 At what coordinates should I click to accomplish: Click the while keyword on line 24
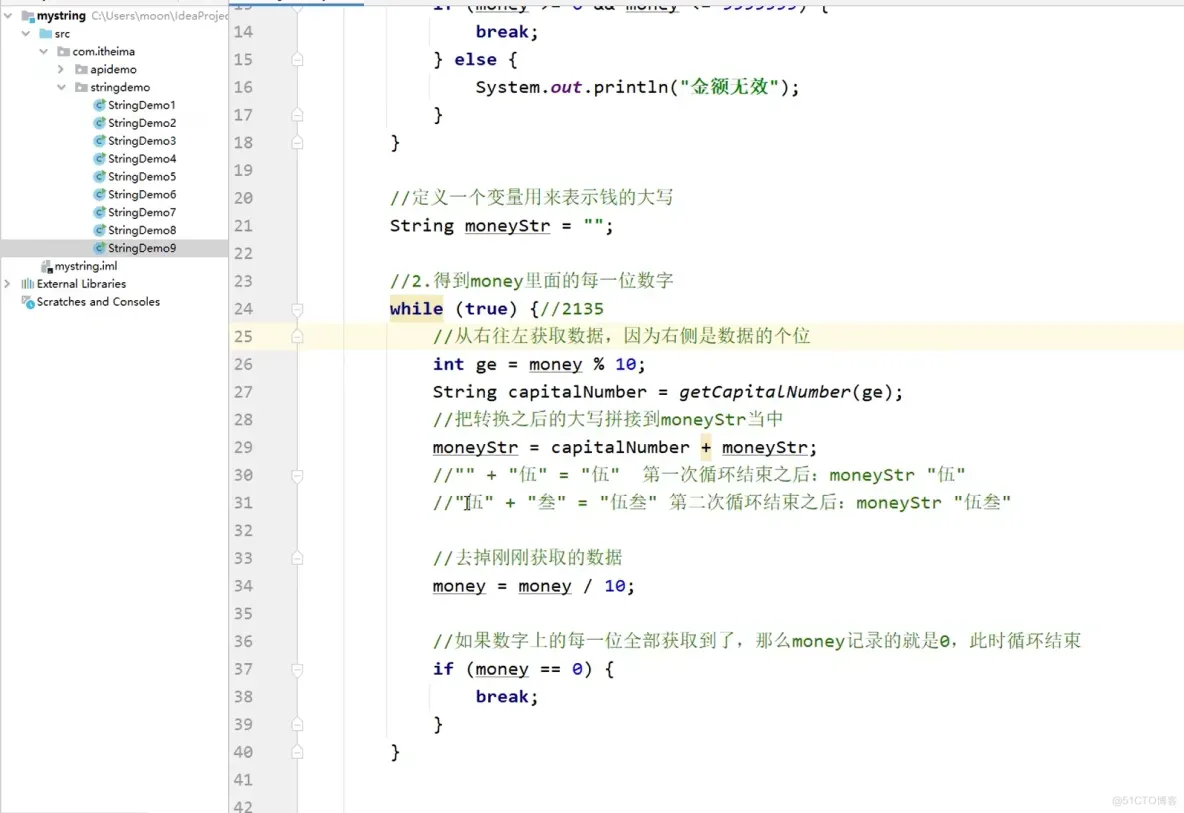[x=416, y=309]
